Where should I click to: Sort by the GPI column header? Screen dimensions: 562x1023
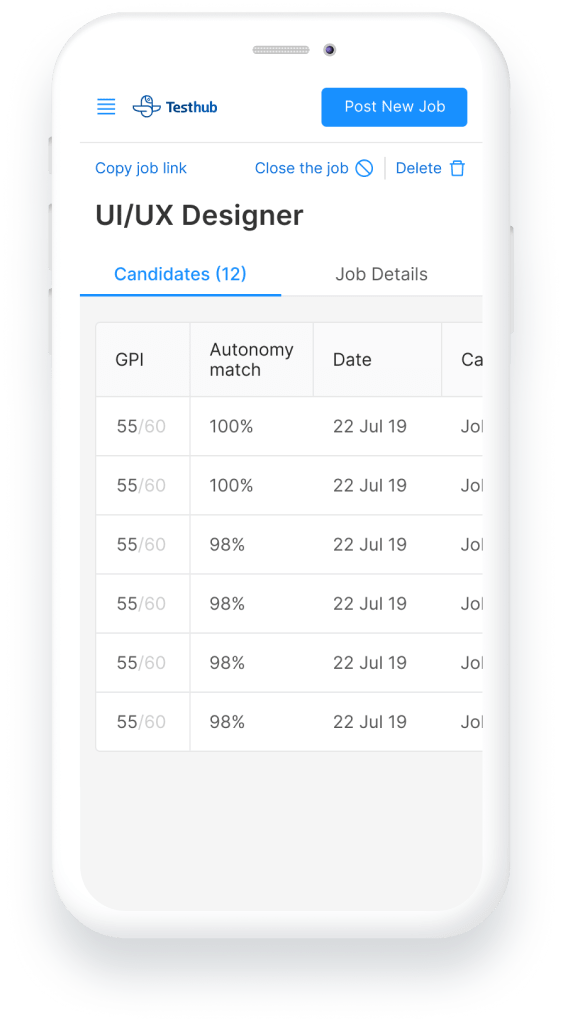(x=129, y=359)
